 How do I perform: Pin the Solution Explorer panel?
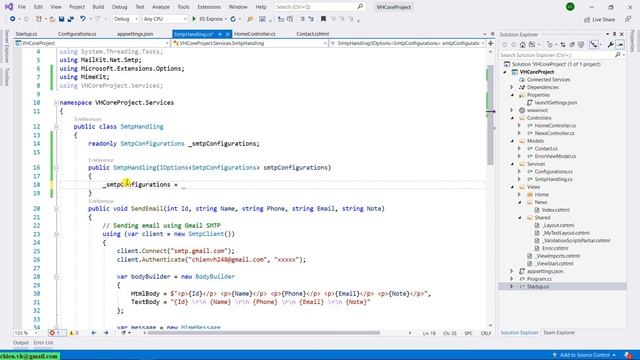pos(614,34)
